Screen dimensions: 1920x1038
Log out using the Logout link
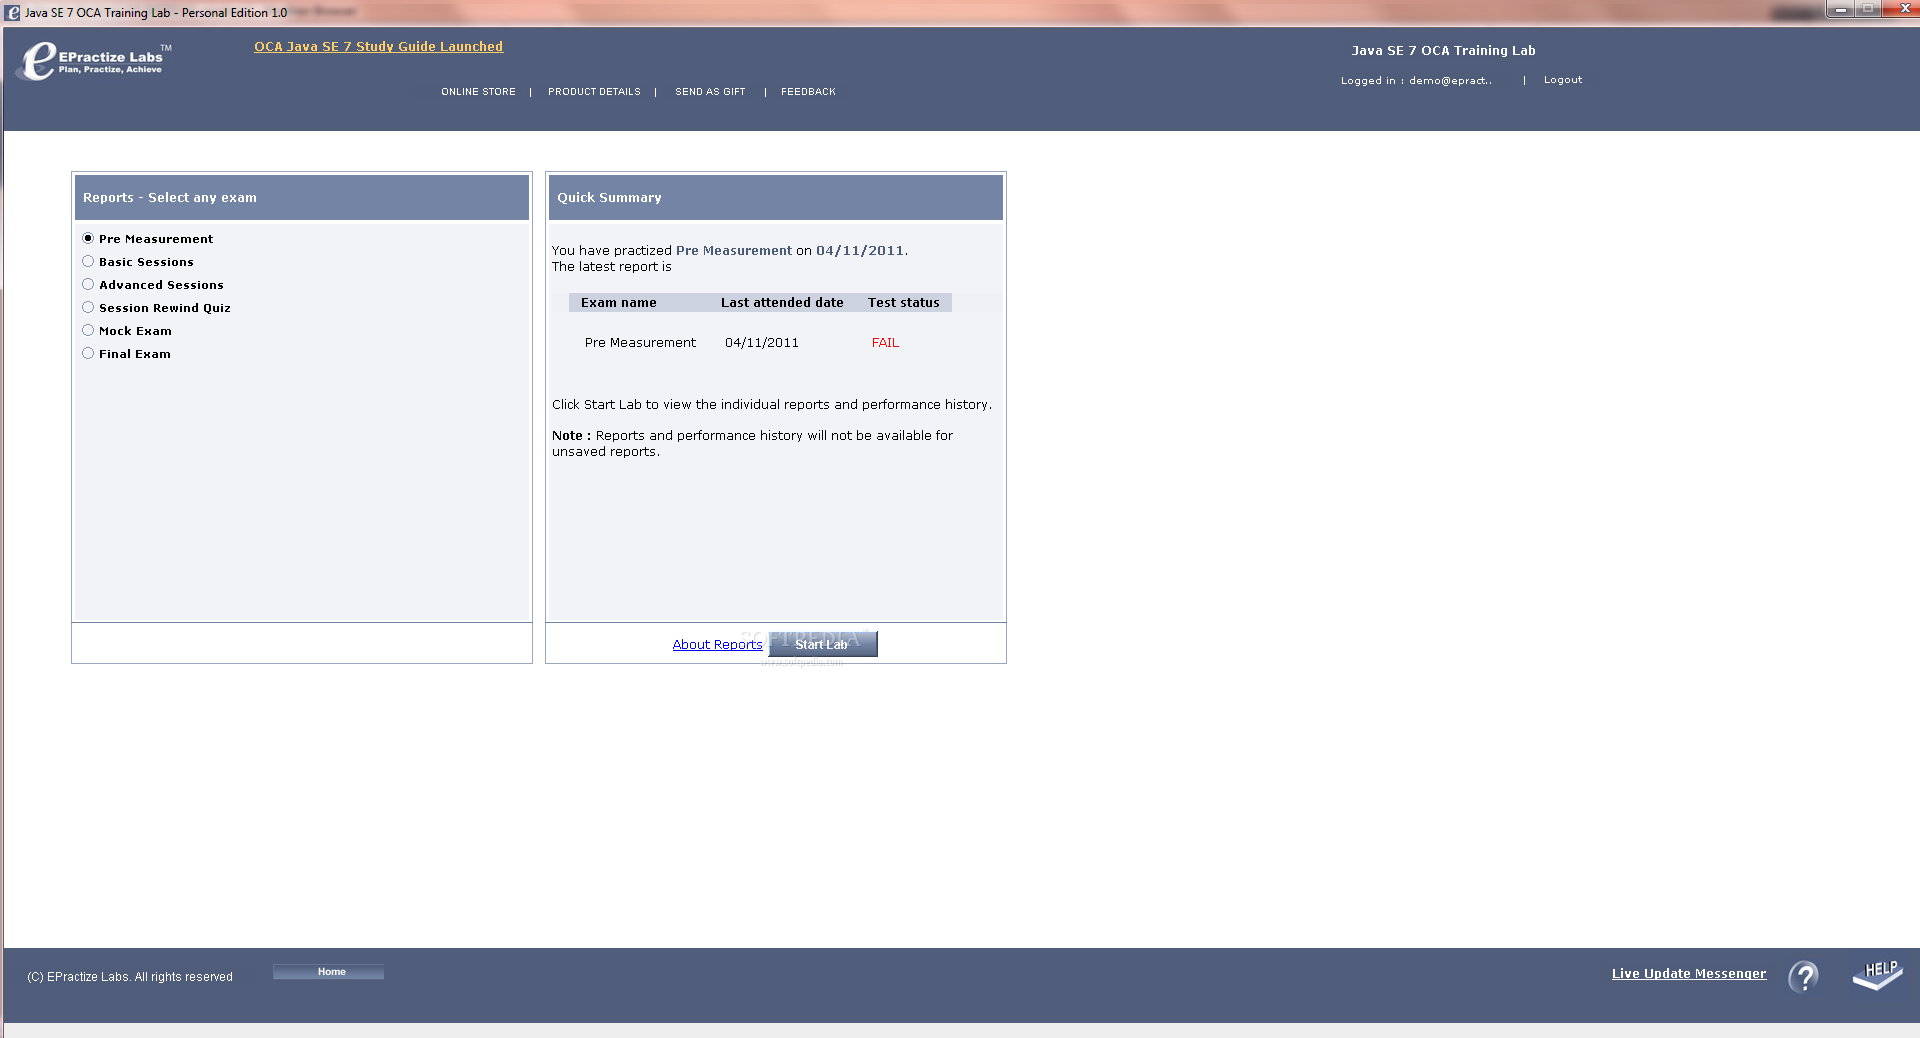(1563, 80)
